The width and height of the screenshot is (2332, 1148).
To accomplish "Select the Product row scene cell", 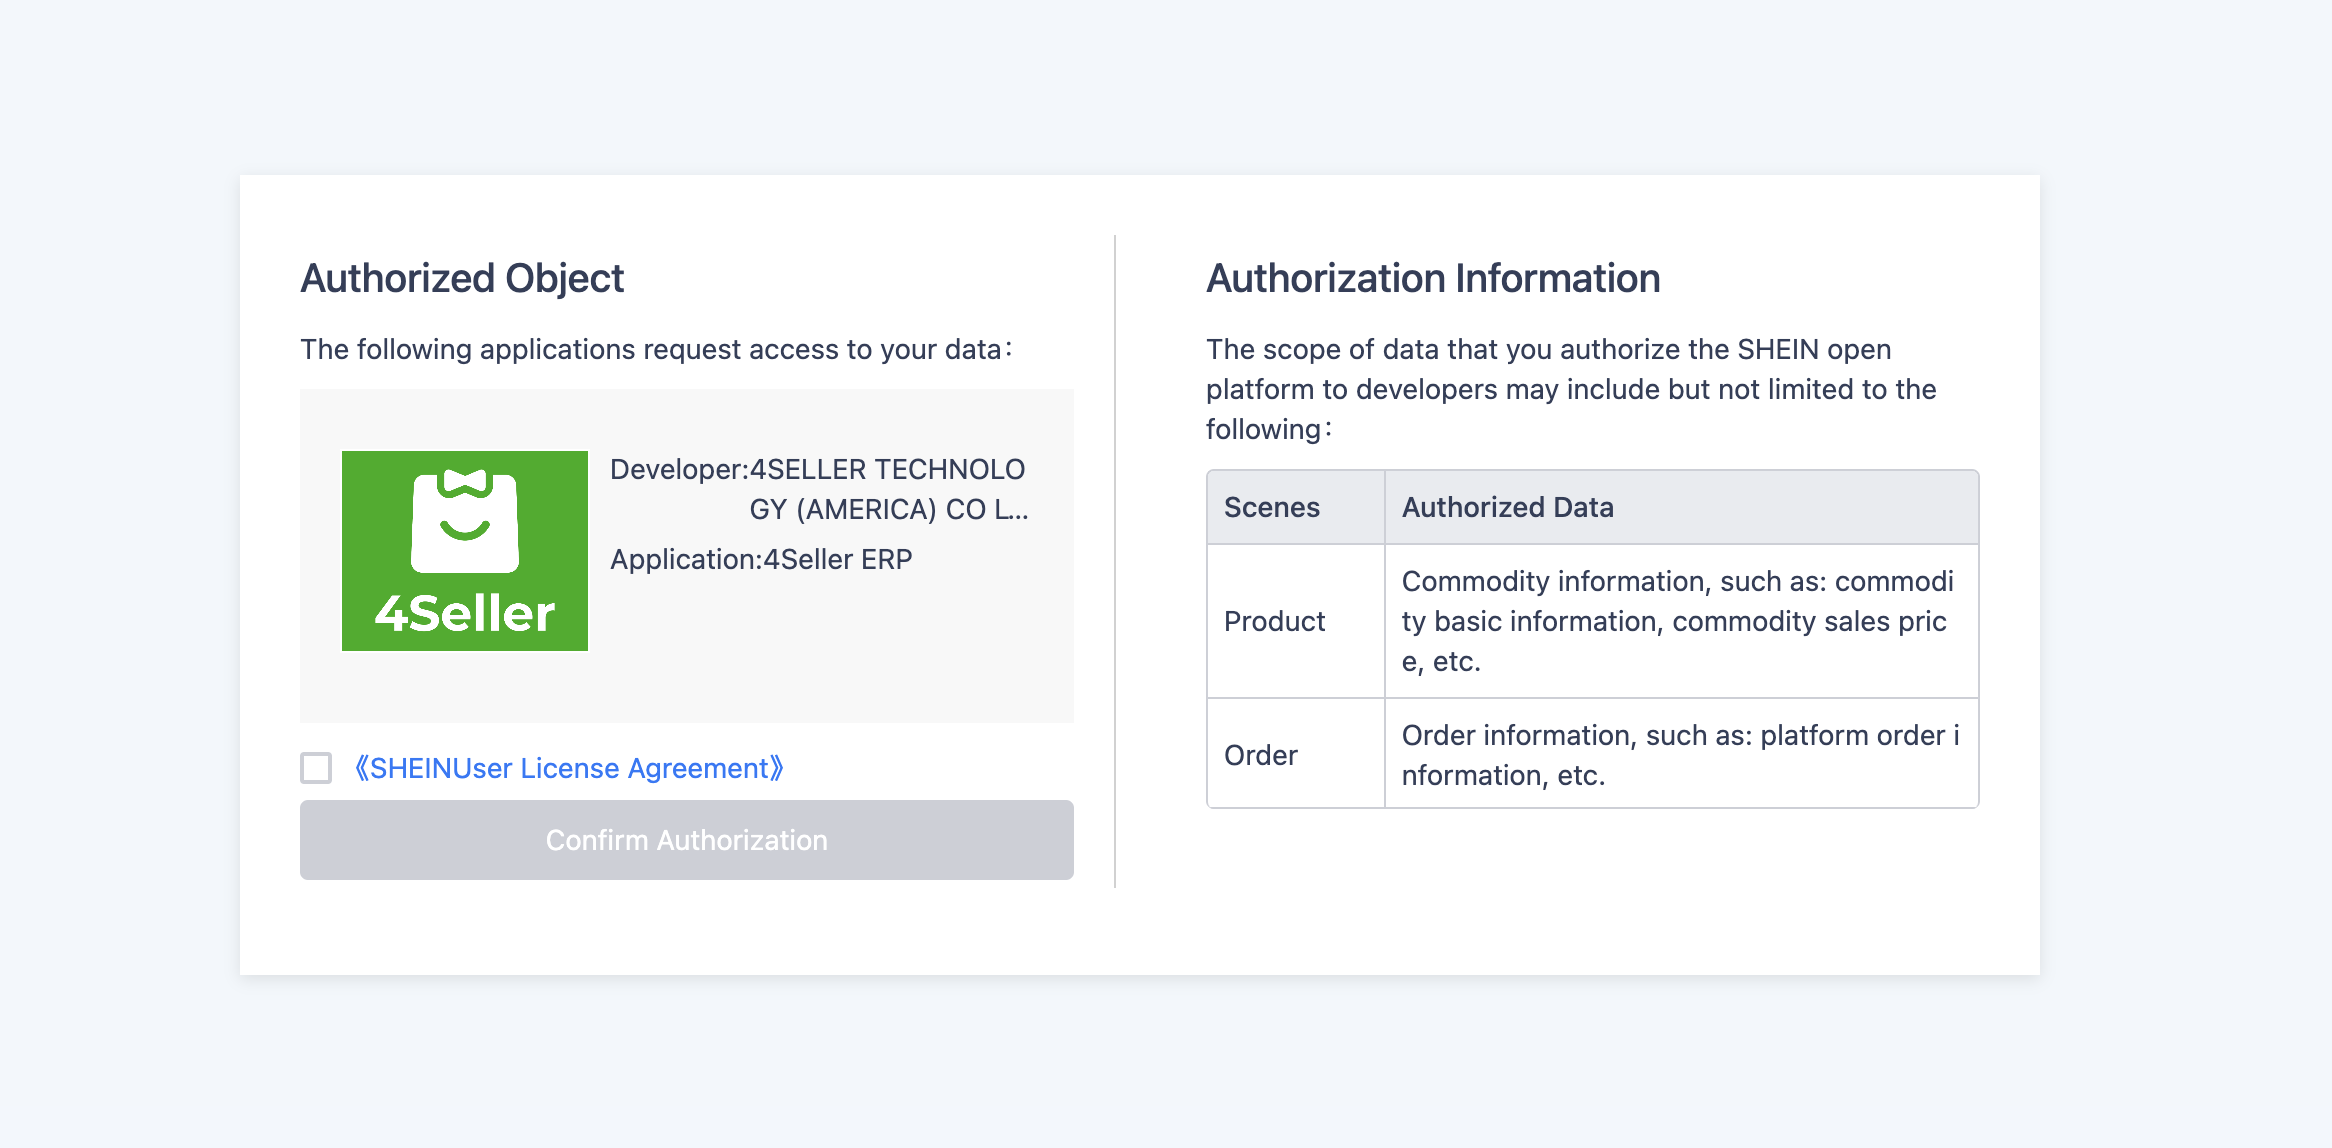I will [1275, 621].
